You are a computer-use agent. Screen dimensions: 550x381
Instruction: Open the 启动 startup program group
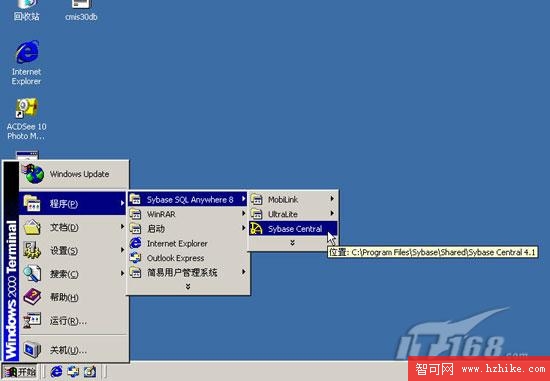[x=188, y=229]
